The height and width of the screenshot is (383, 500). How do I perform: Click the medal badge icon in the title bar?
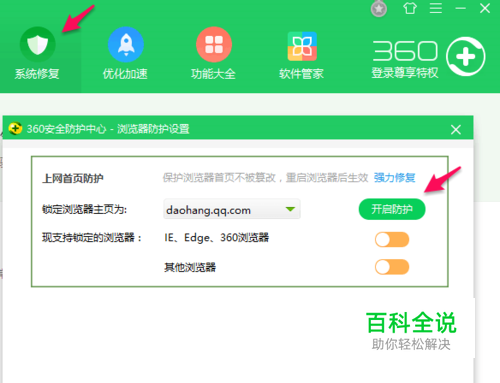[x=379, y=9]
